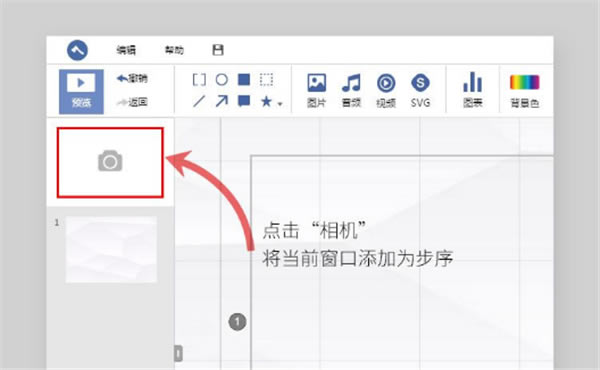
Task: Open the 编辑 menu
Action: [126, 50]
